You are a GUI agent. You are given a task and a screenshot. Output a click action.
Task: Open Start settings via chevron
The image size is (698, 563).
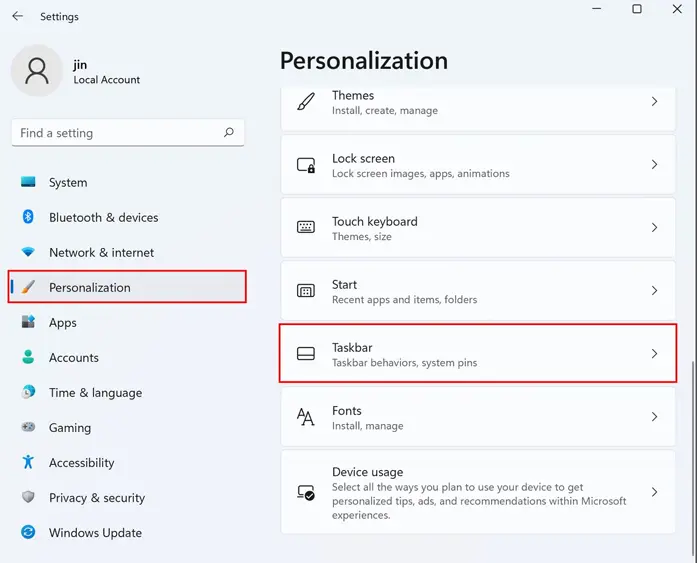pos(654,291)
